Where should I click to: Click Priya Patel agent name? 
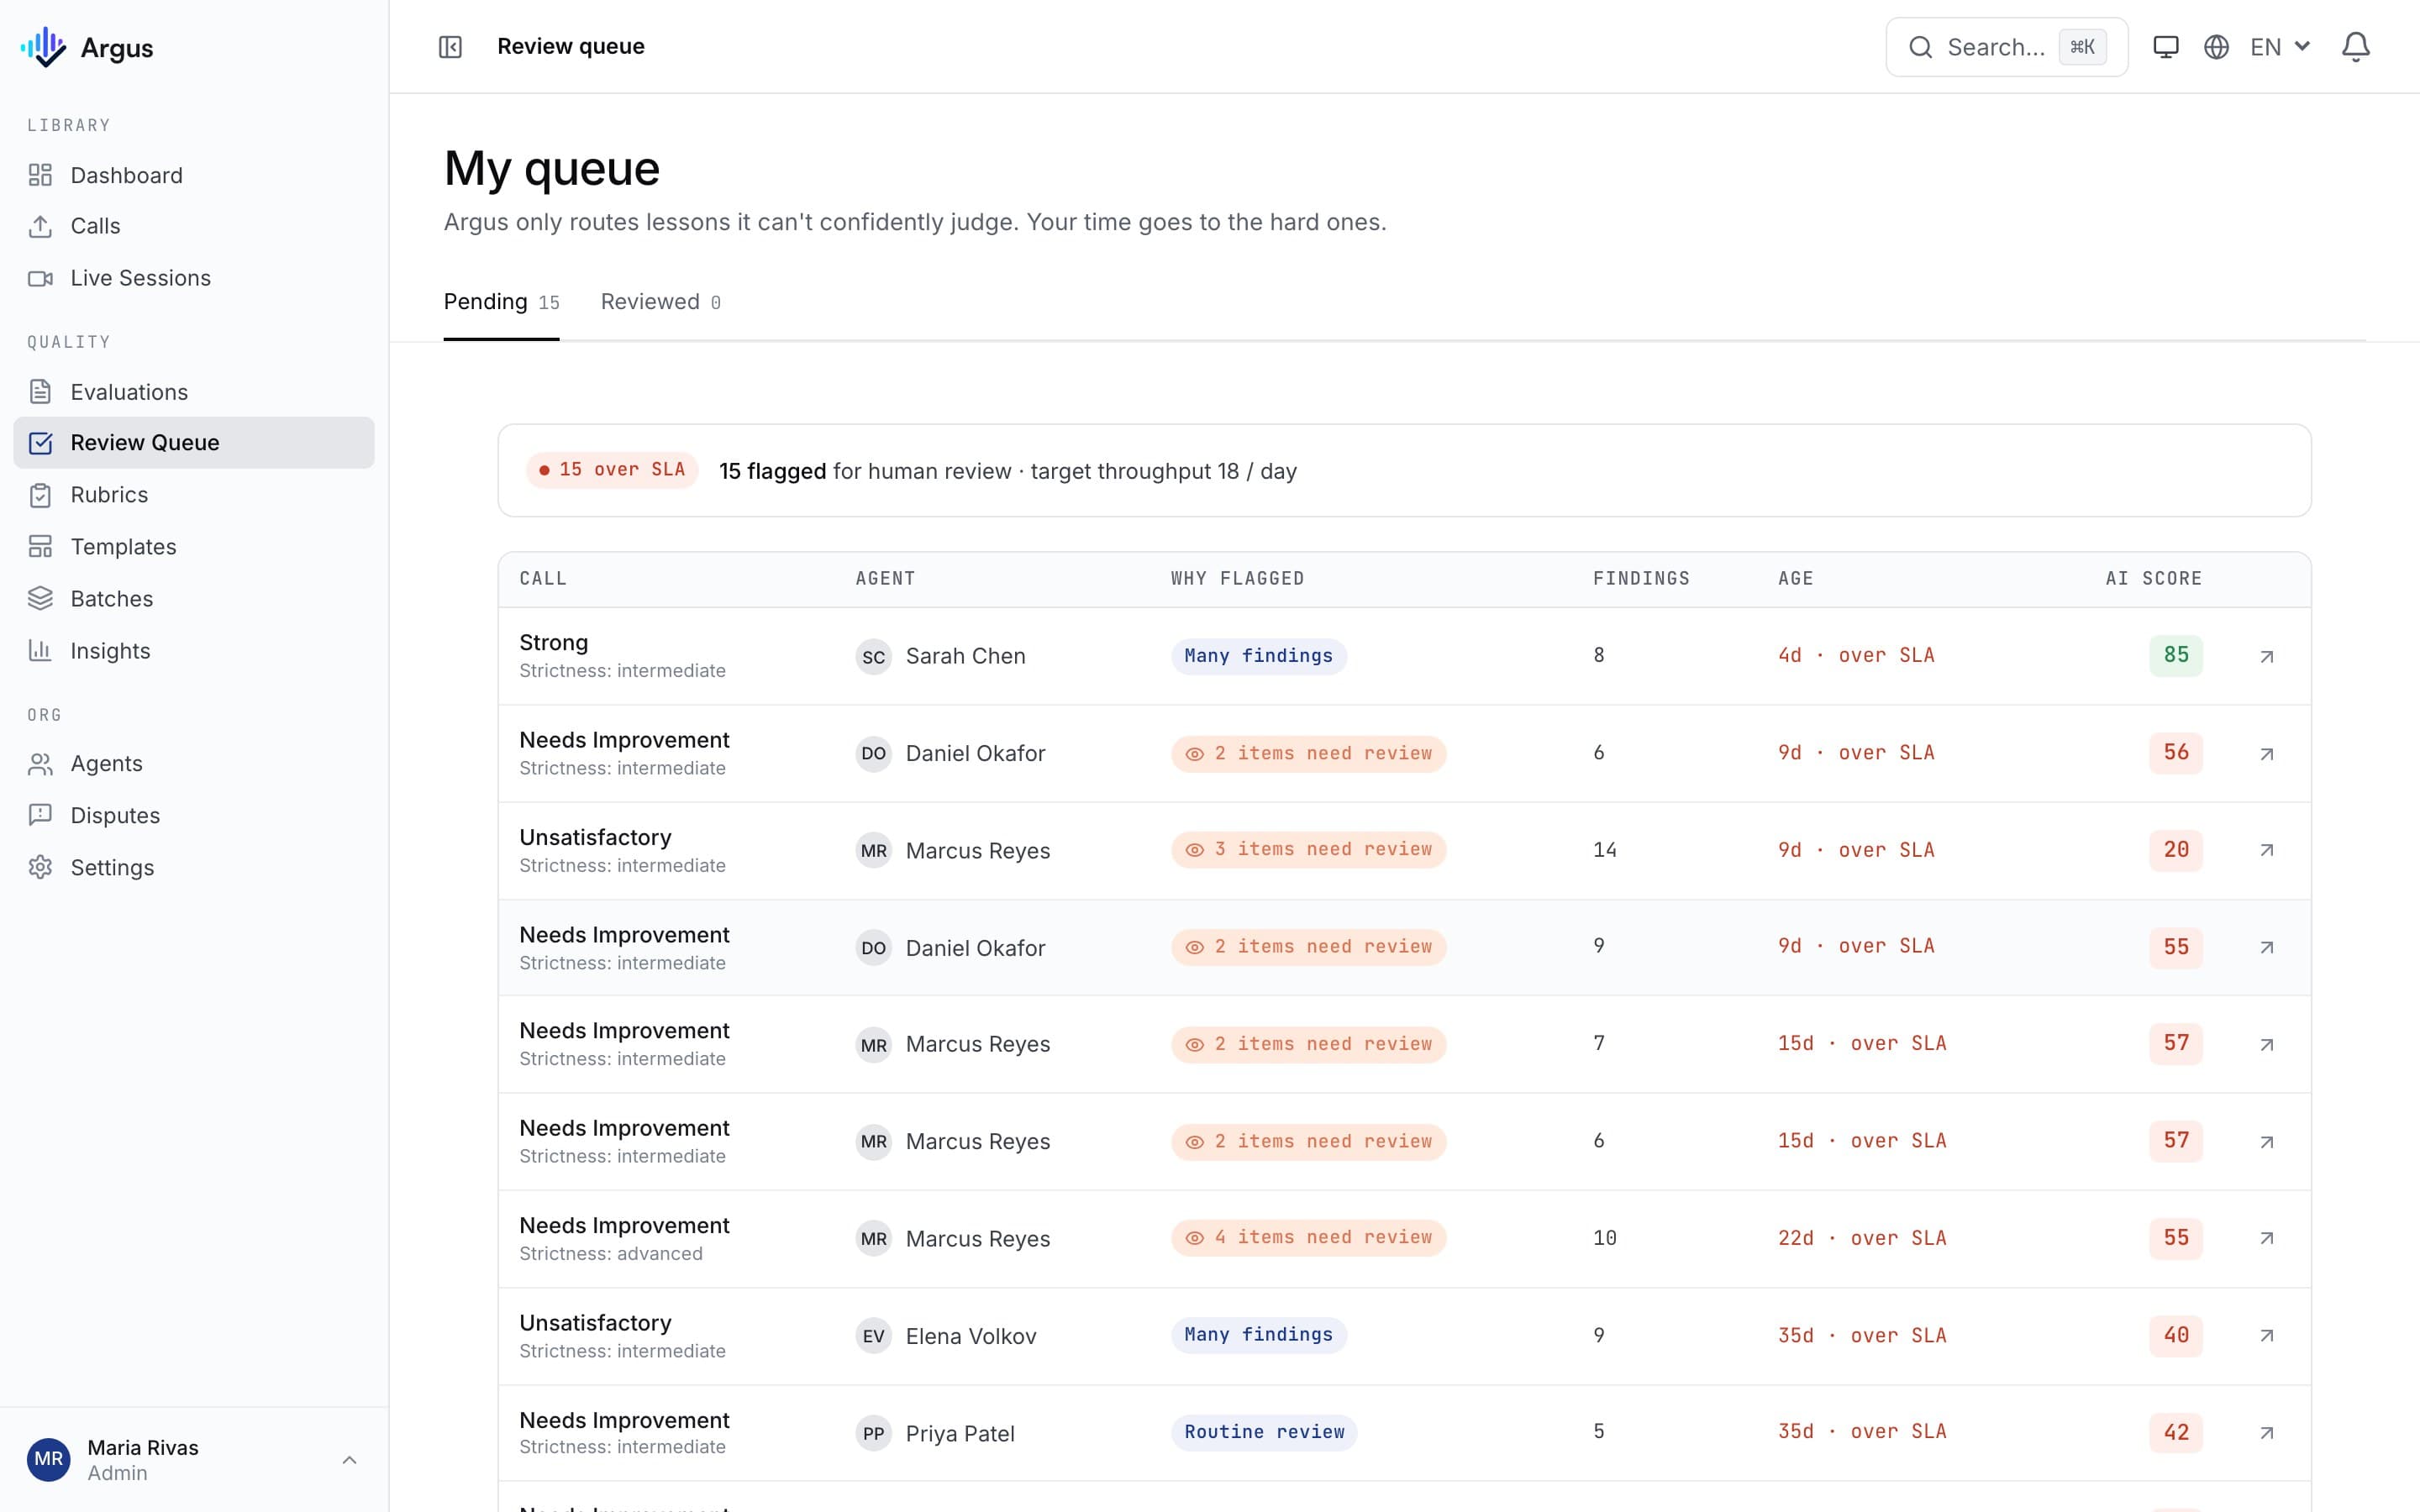tap(960, 1434)
